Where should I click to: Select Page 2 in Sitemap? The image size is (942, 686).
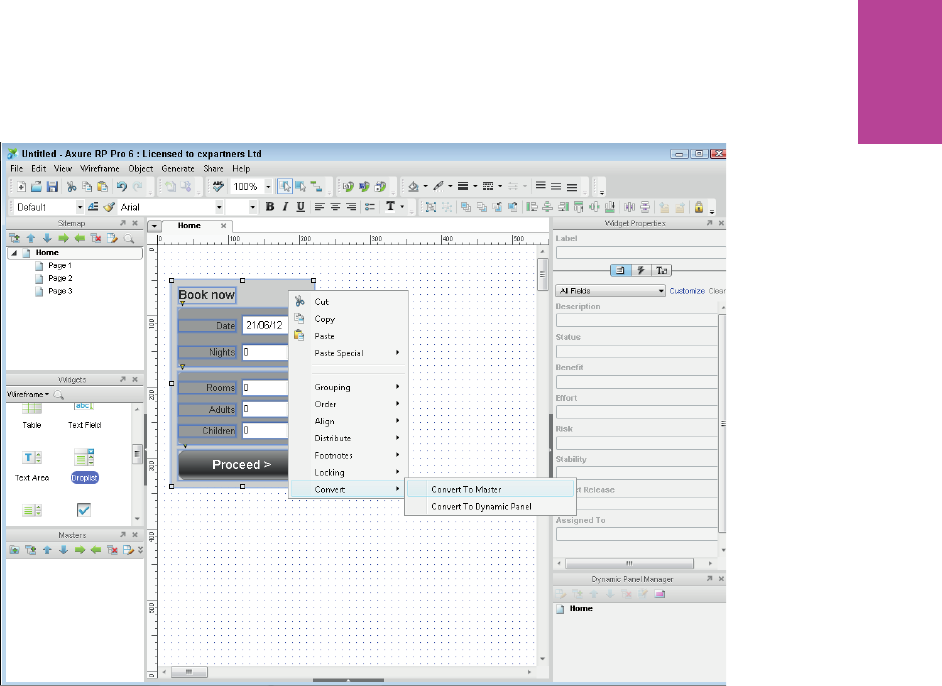point(60,278)
